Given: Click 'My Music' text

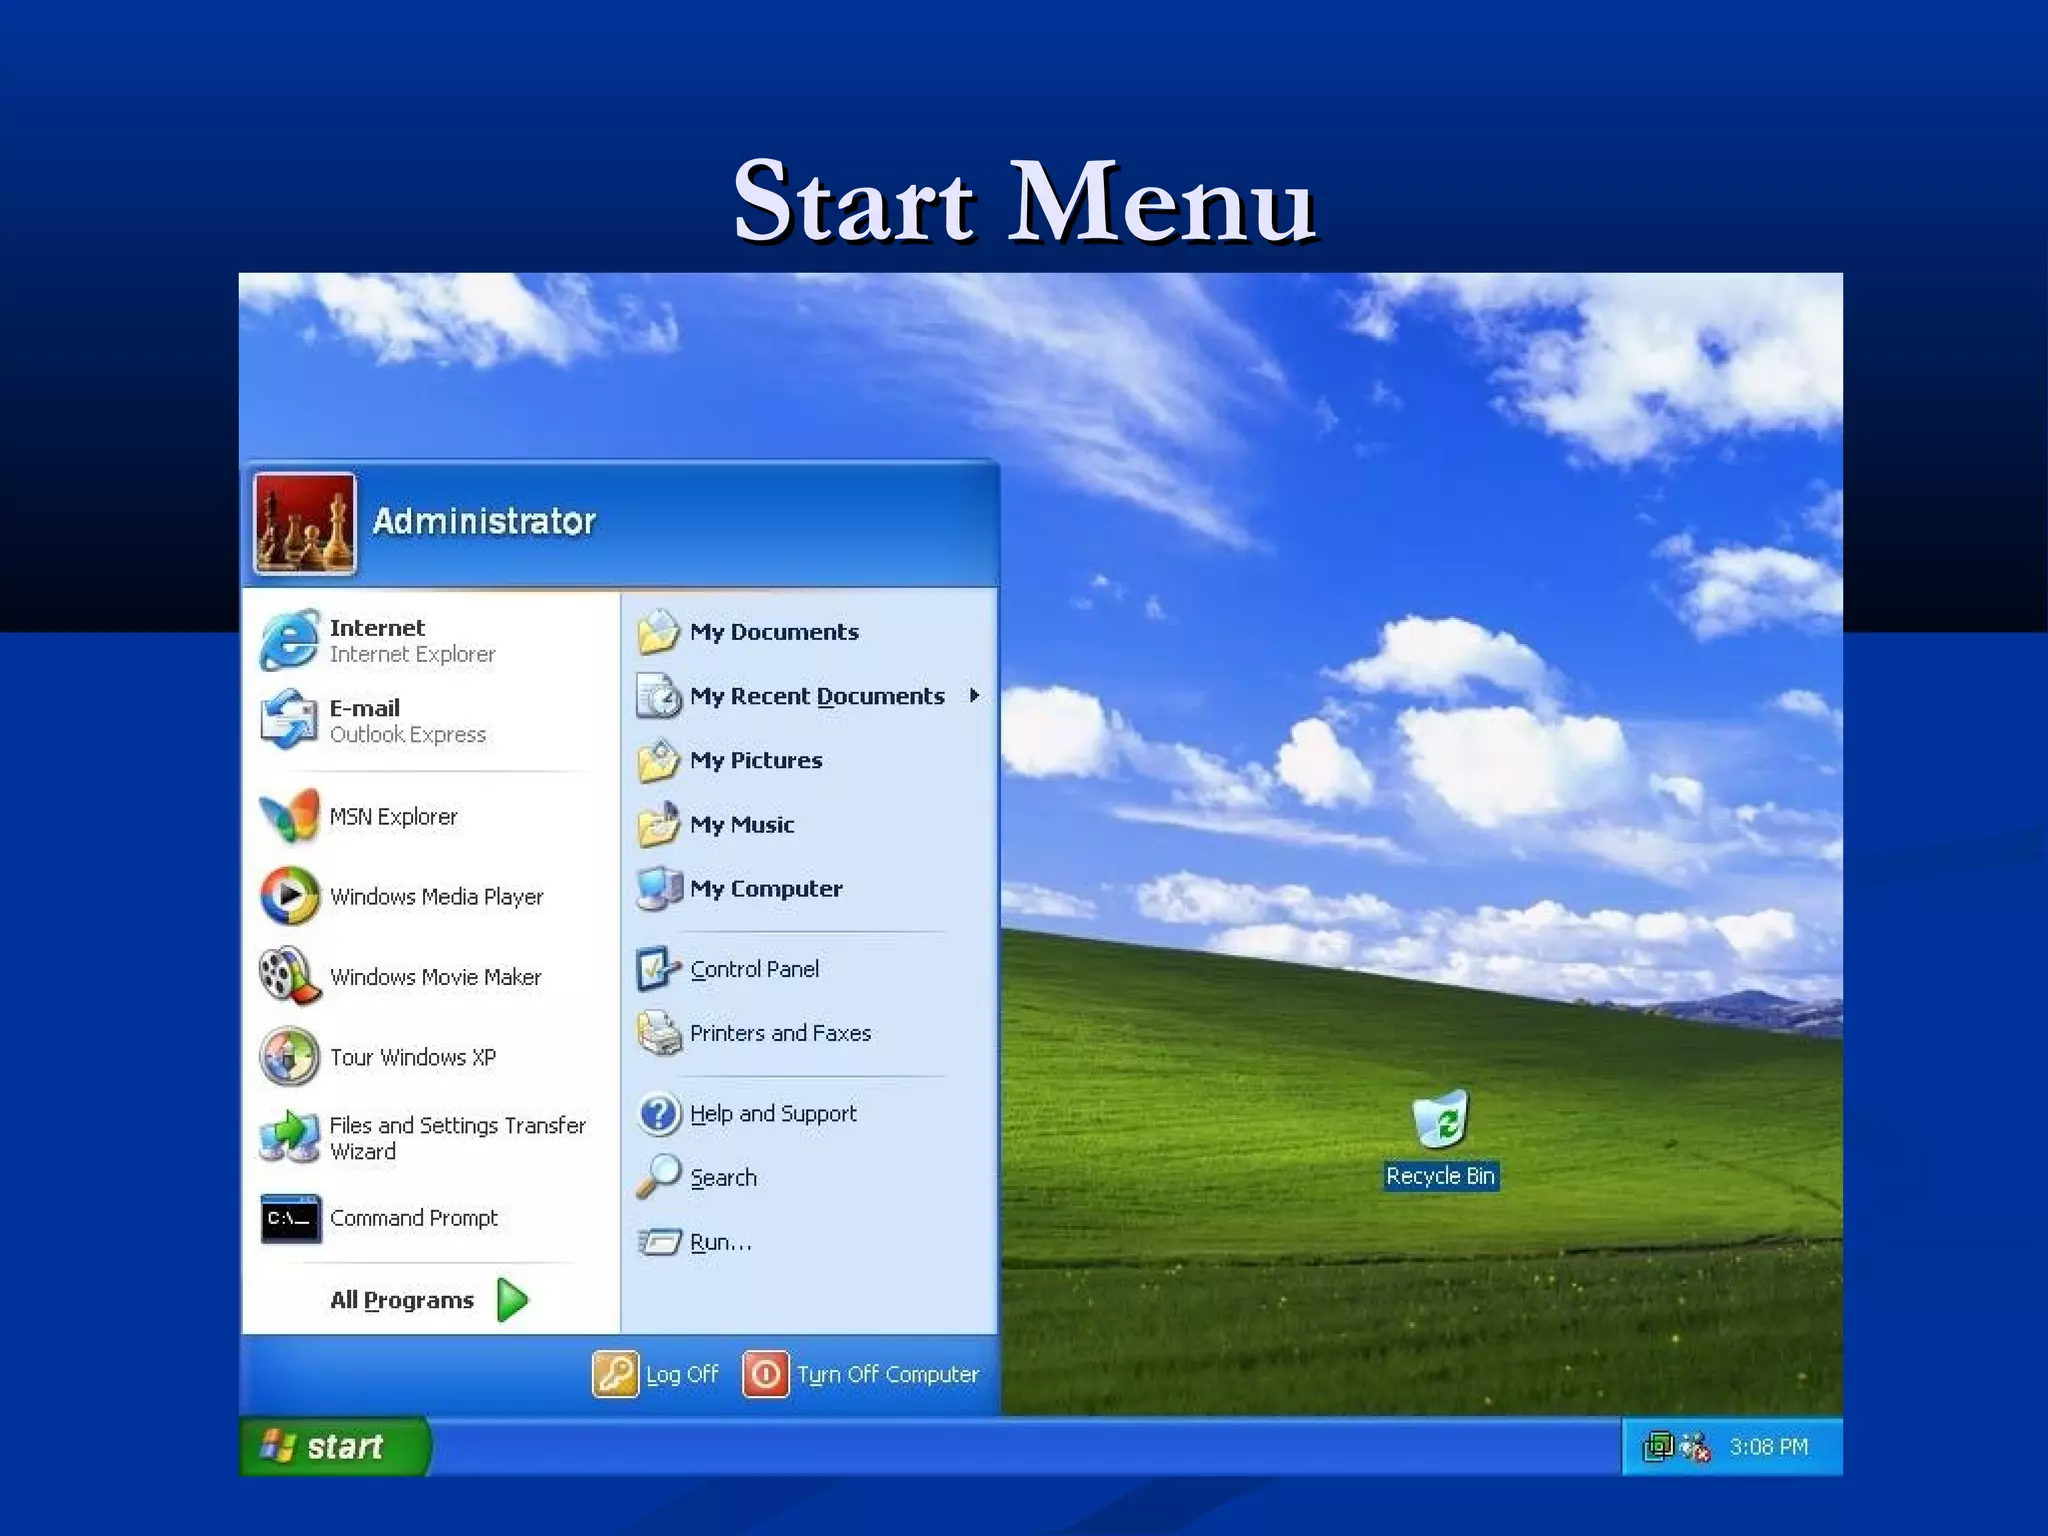Looking at the screenshot, I should [742, 825].
